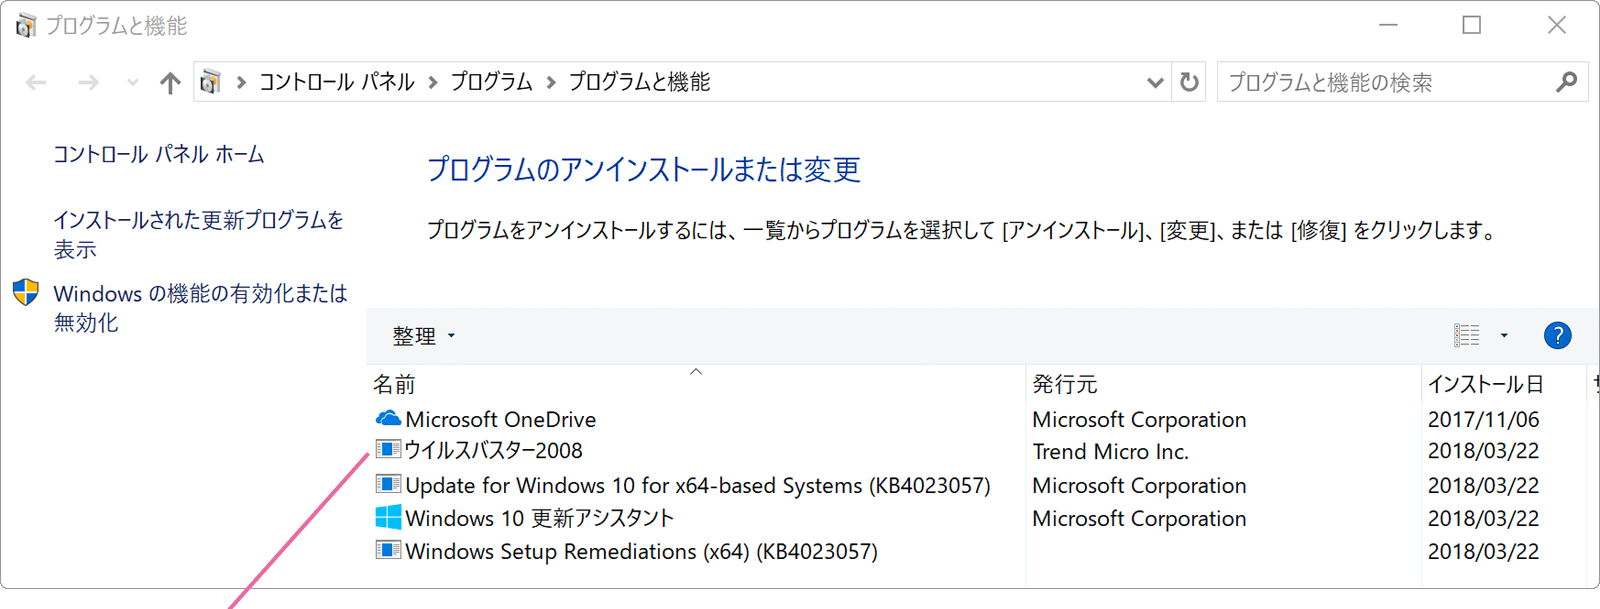Sort by the インストール日 column header

coord(1486,384)
